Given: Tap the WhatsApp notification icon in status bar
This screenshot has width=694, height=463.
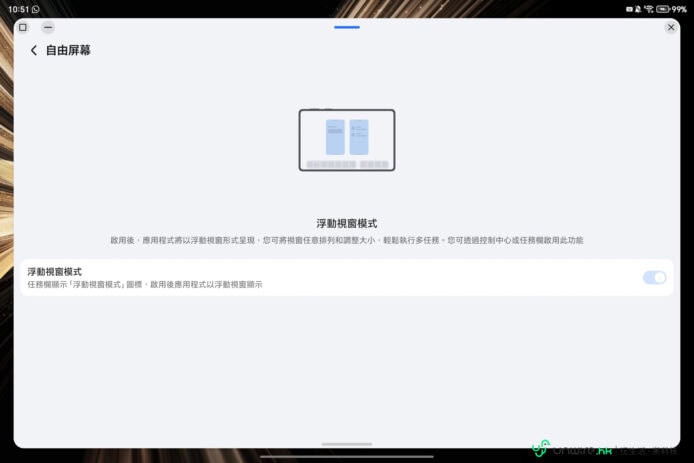Looking at the screenshot, I should (x=36, y=8).
